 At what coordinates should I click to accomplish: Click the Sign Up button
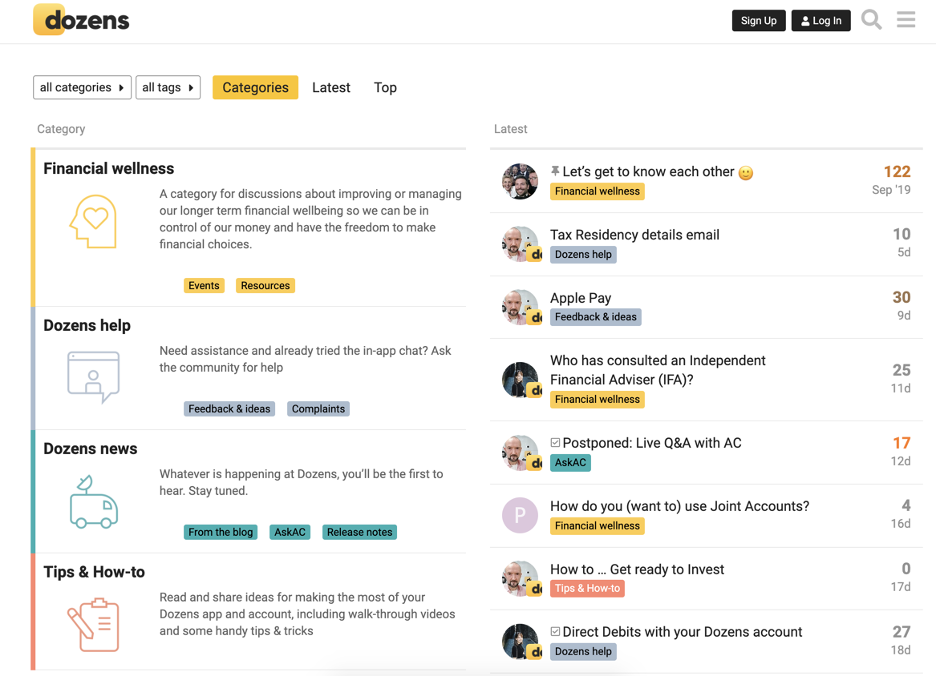(x=759, y=20)
